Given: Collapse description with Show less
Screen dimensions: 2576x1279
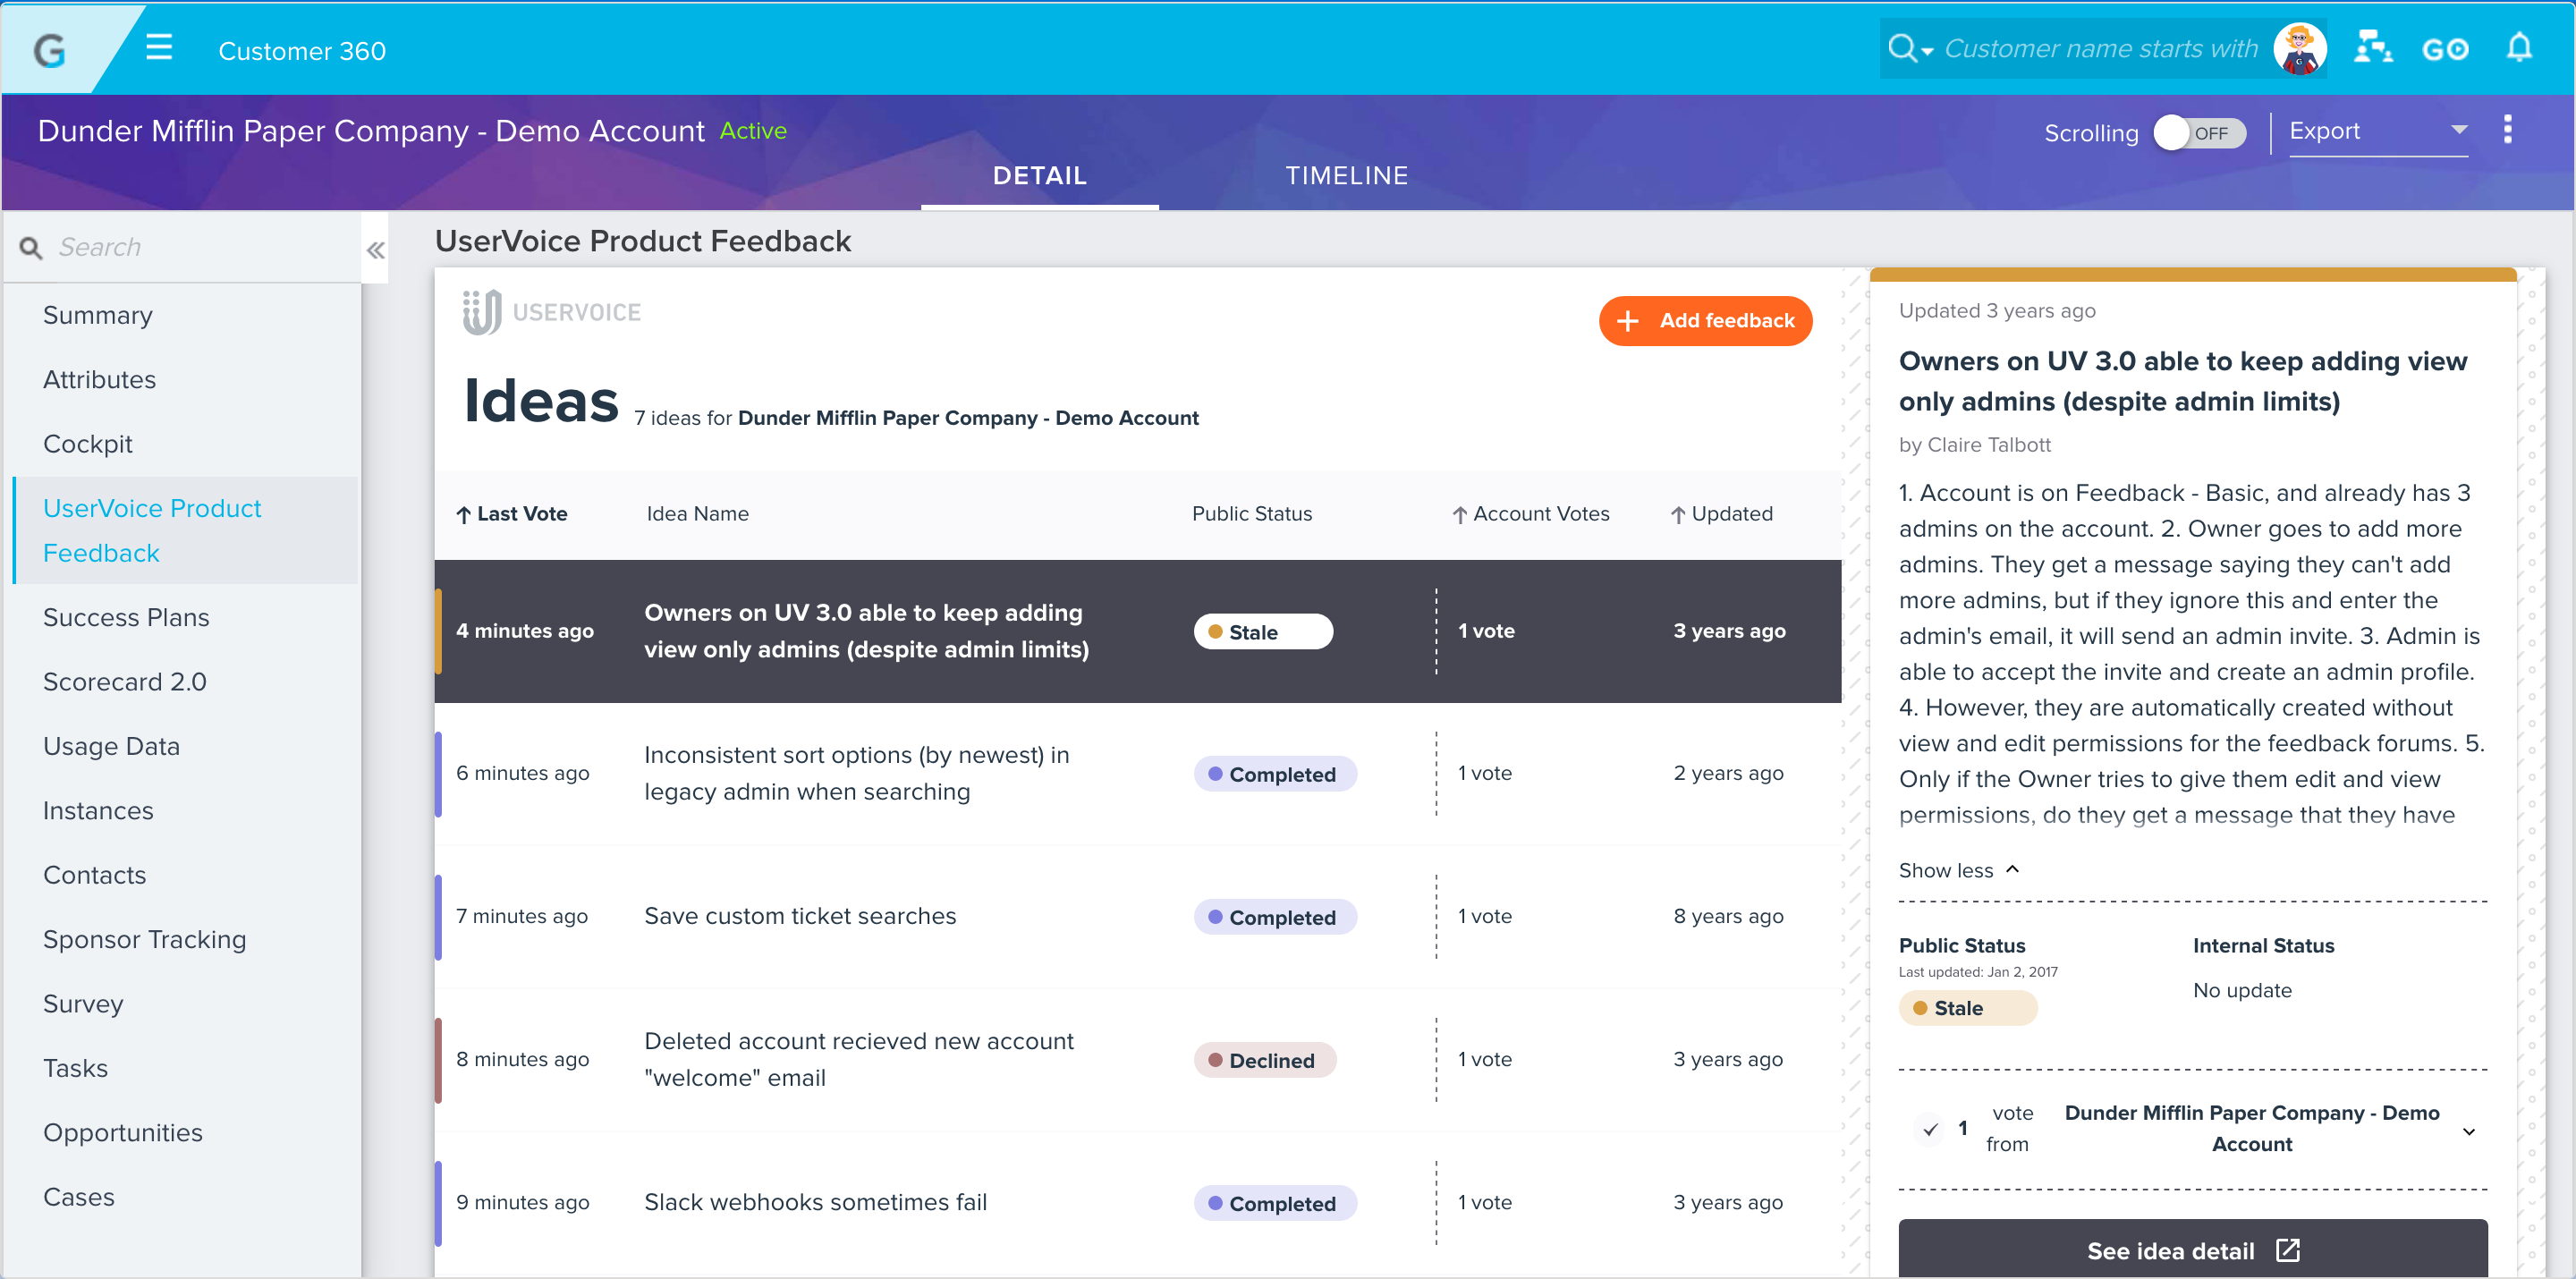Looking at the screenshot, I should (1958, 870).
